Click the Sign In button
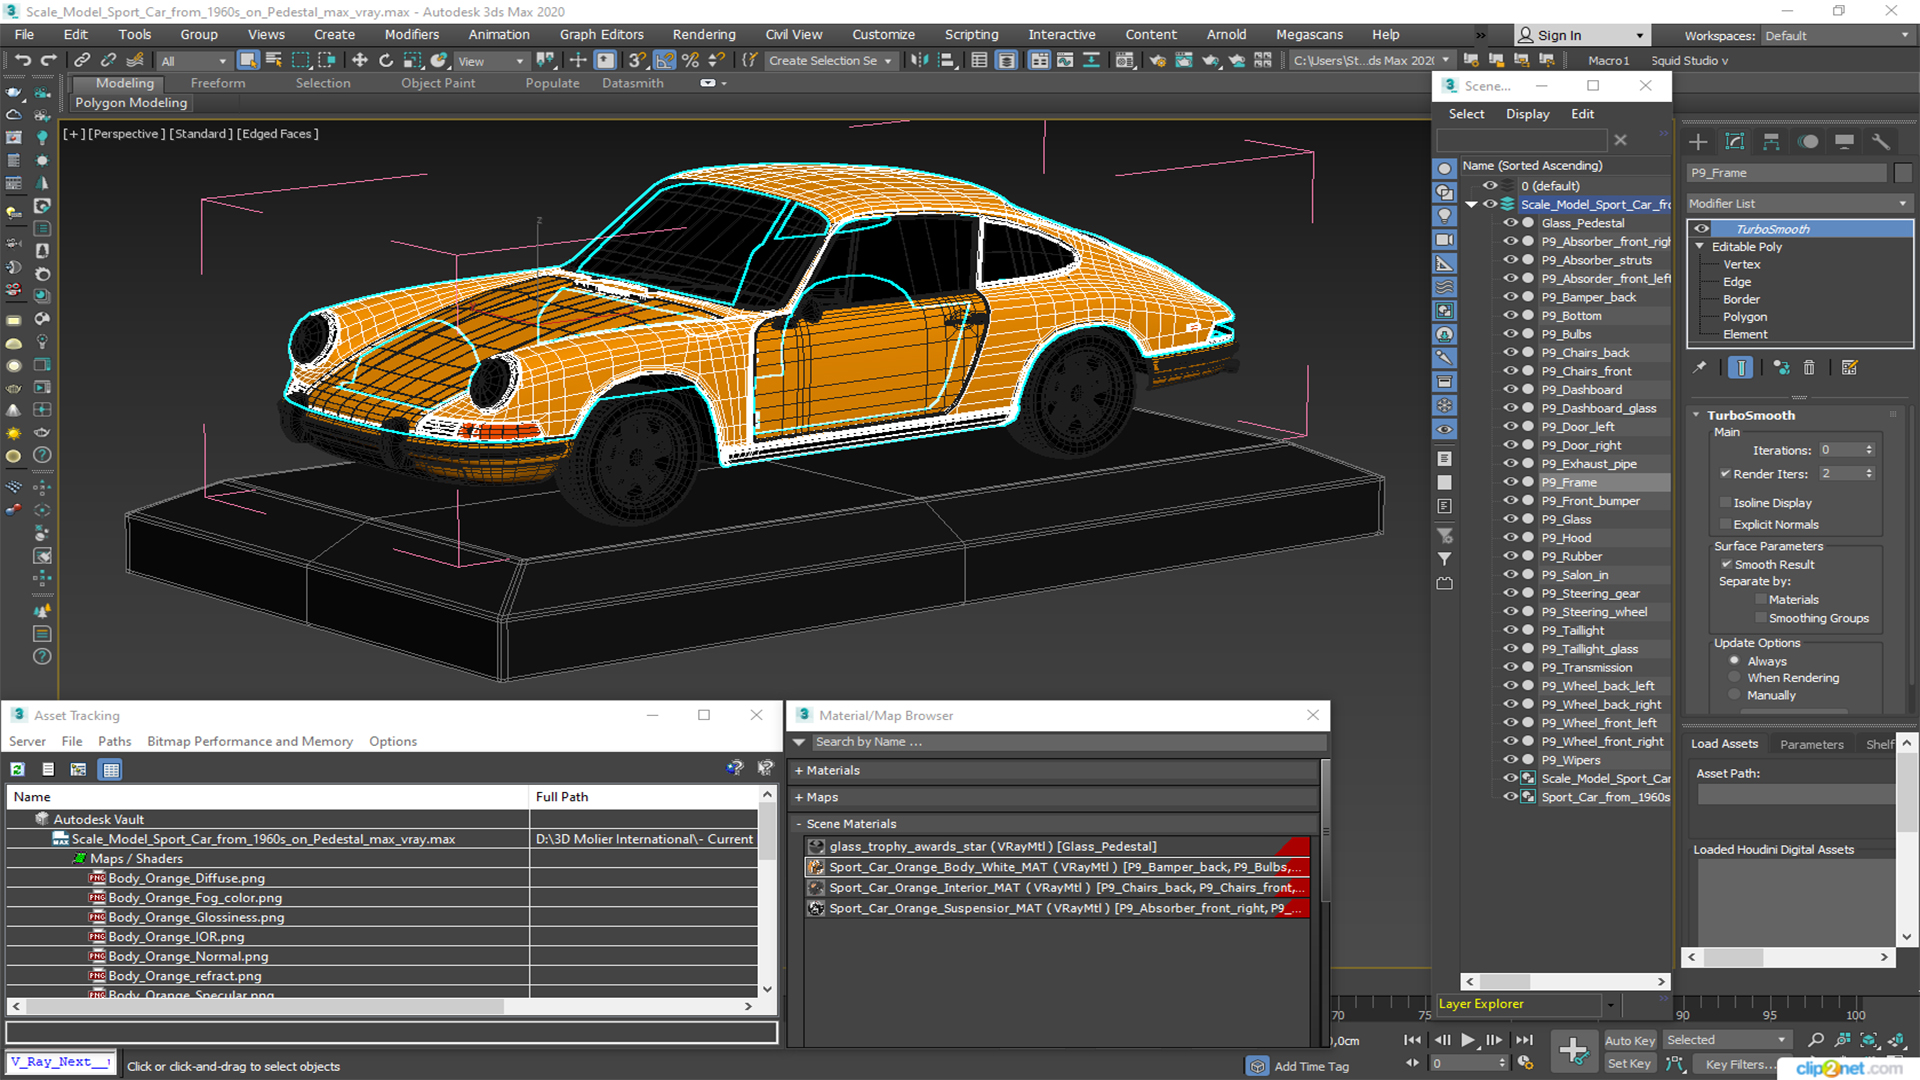This screenshot has height=1080, width=1920. click(x=1580, y=35)
